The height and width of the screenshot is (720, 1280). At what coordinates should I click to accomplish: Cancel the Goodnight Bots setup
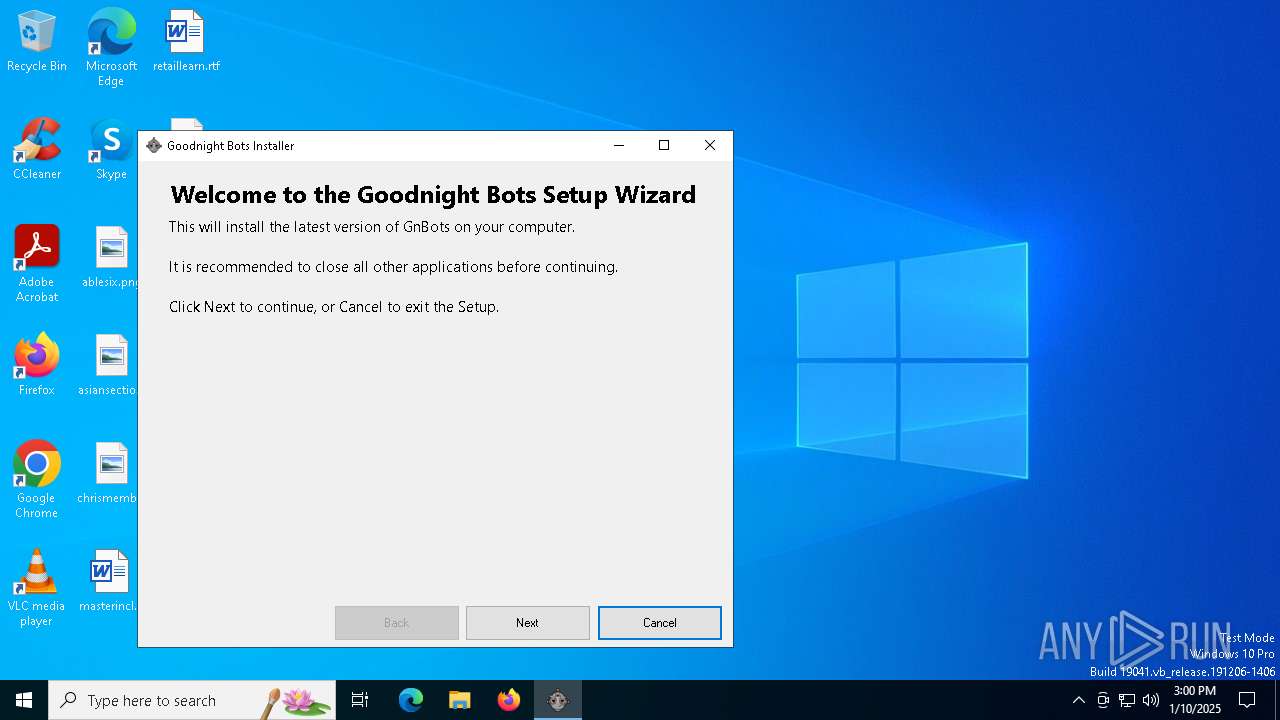click(659, 623)
